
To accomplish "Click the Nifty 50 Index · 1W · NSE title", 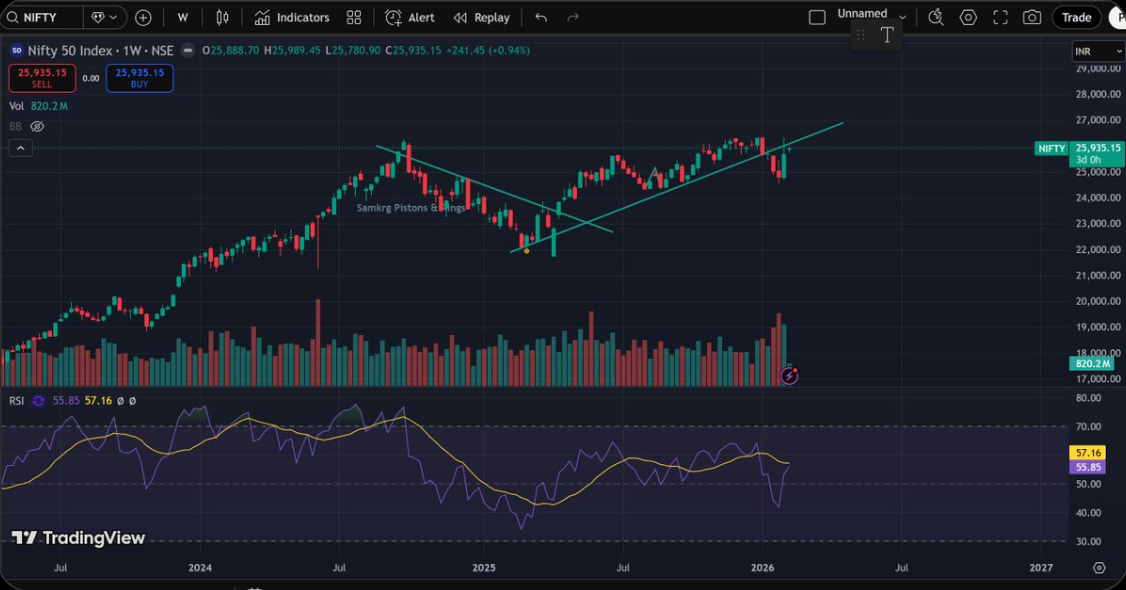I will [101, 50].
